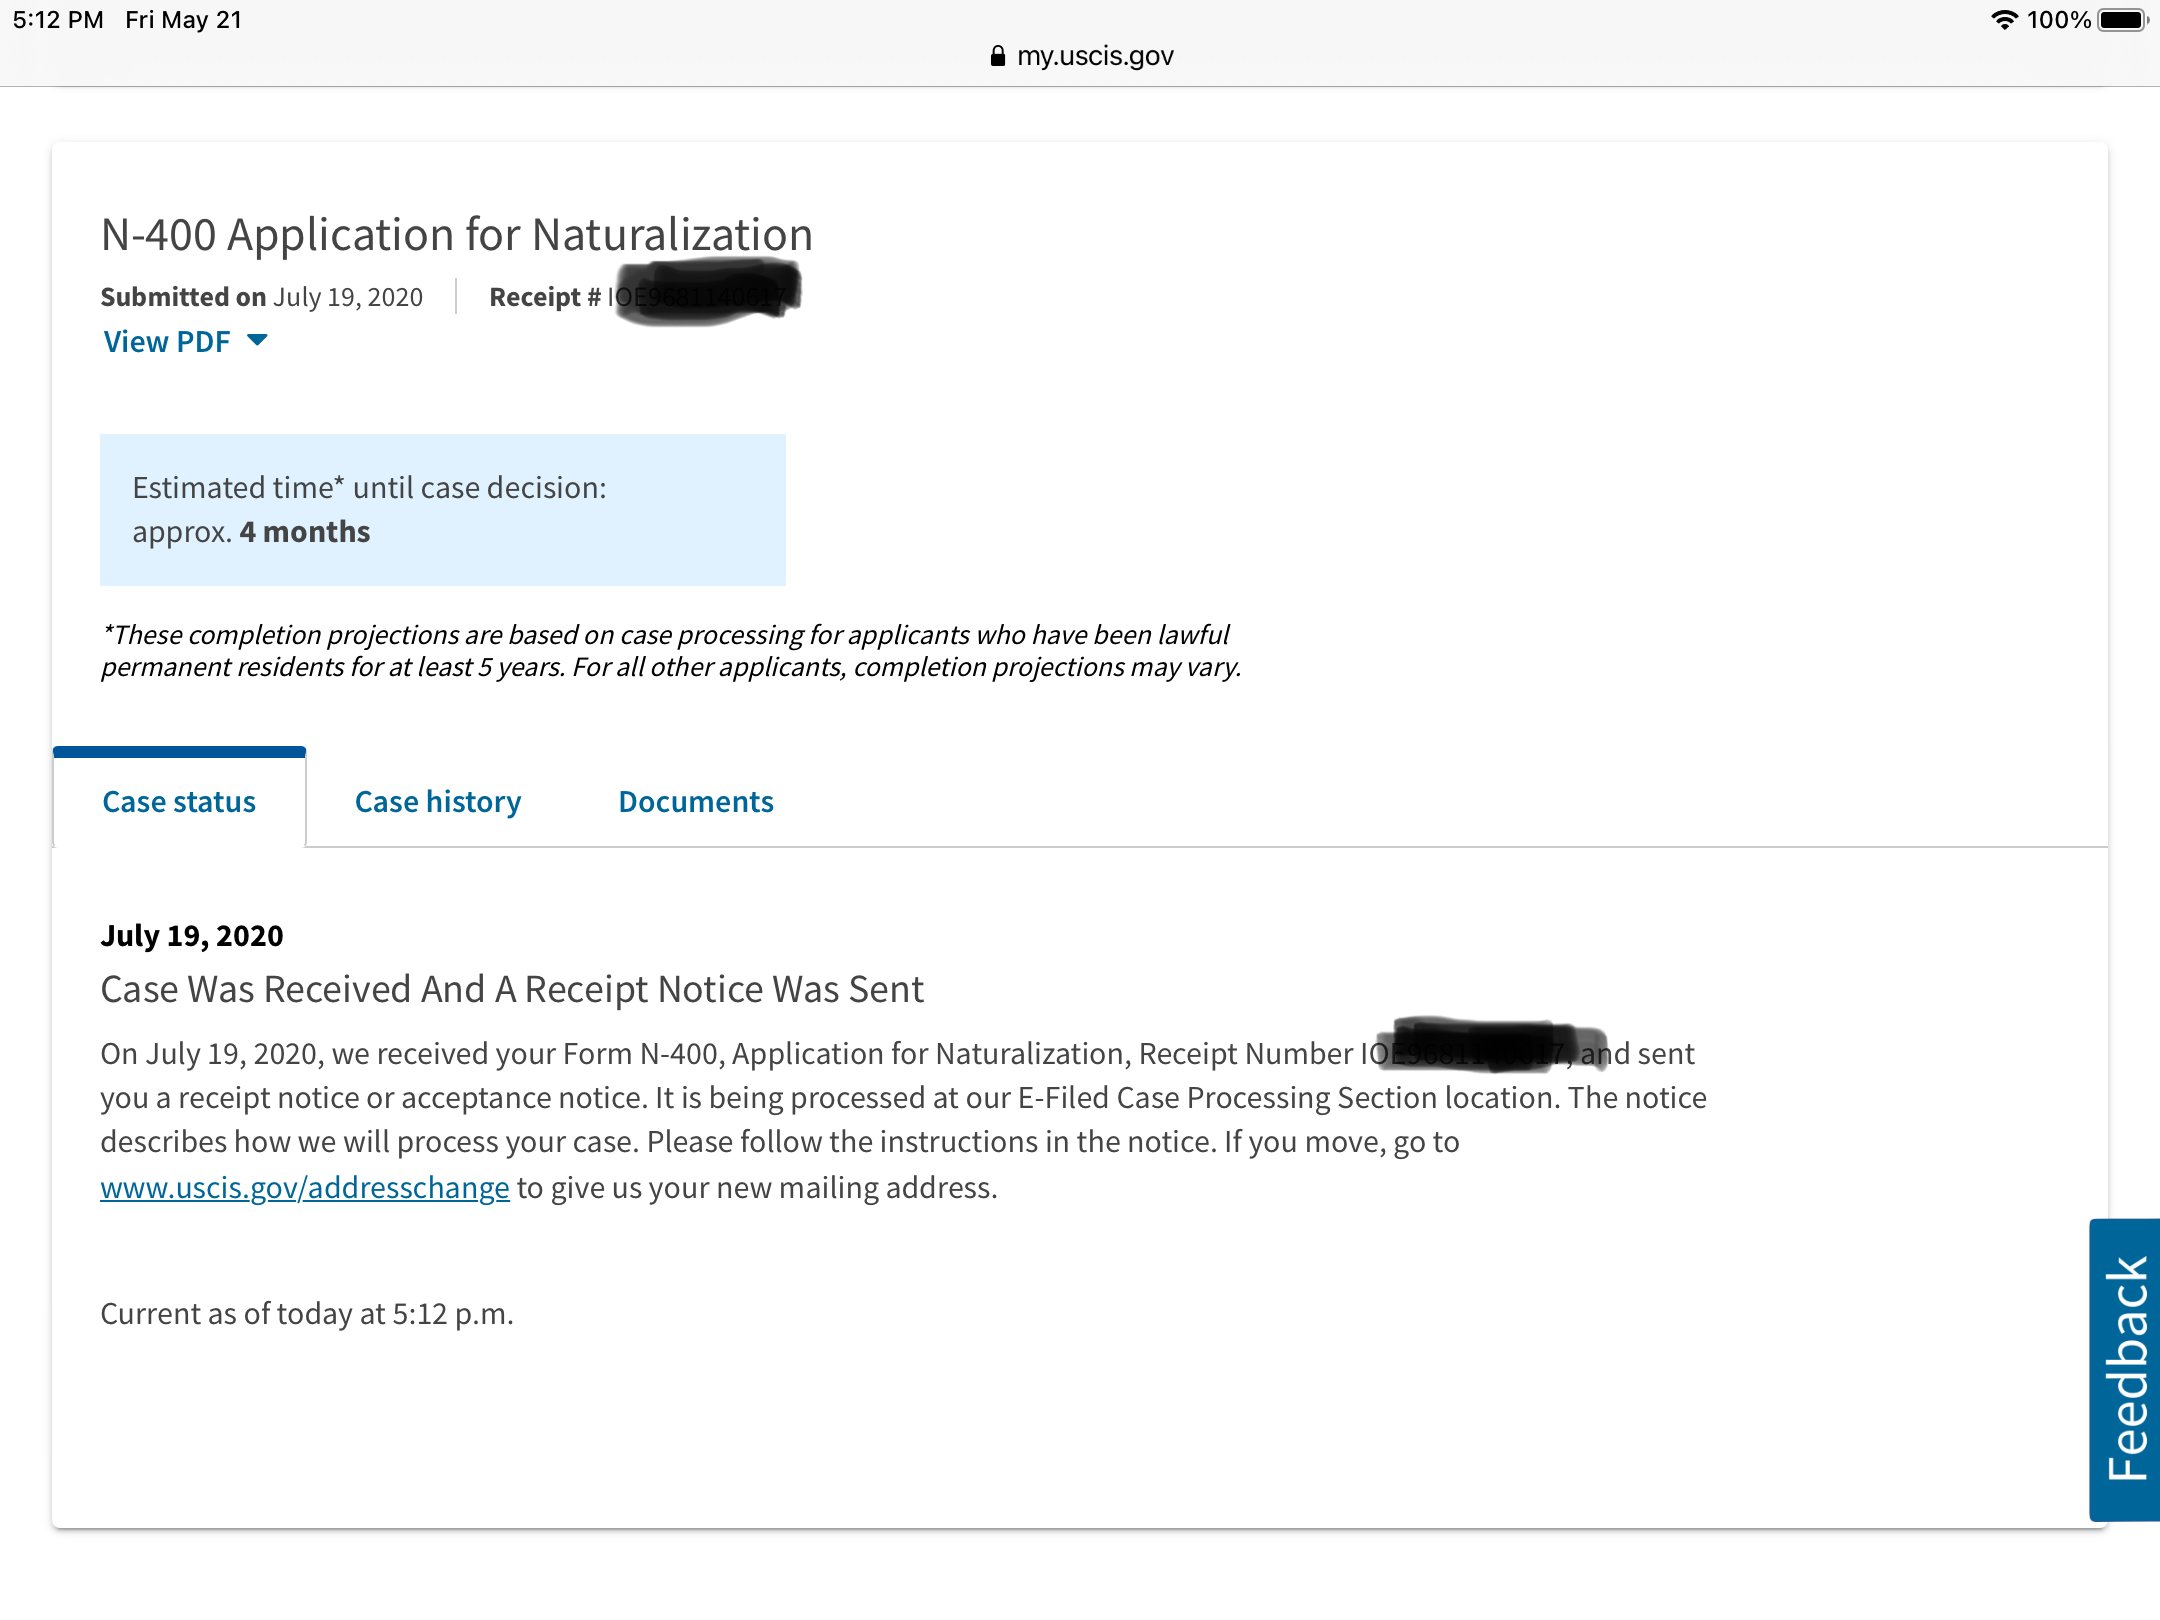Open the Documents tab
Screen dimensions: 2160x1620
tap(695, 802)
